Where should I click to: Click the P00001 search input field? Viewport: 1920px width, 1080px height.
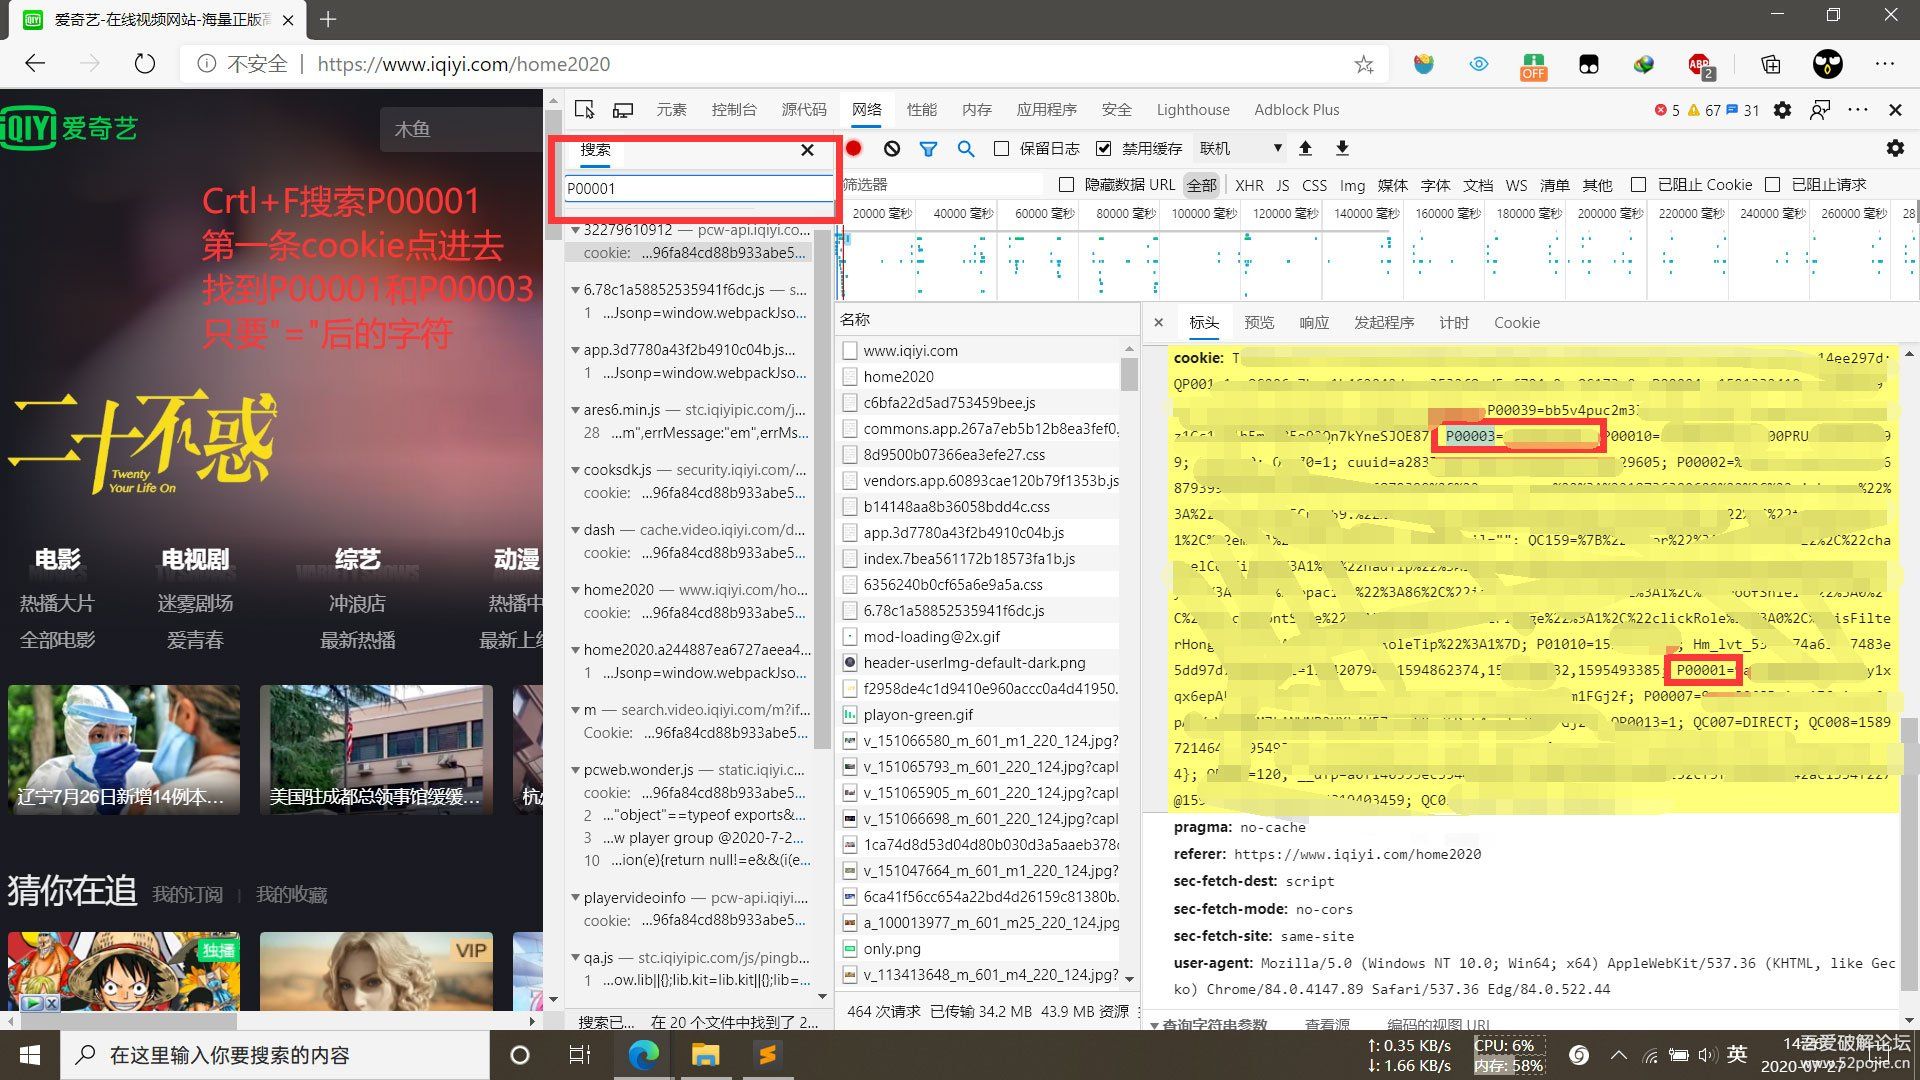[x=698, y=188]
